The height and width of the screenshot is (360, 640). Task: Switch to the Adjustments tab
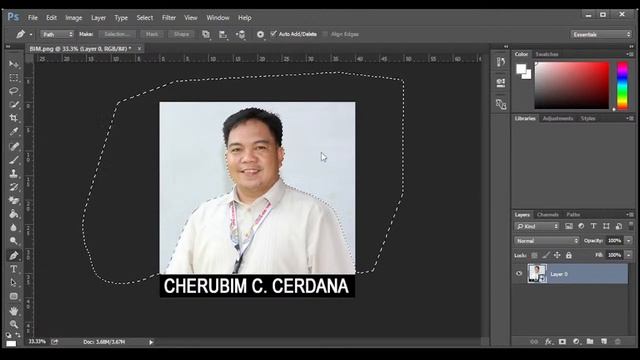click(x=558, y=118)
